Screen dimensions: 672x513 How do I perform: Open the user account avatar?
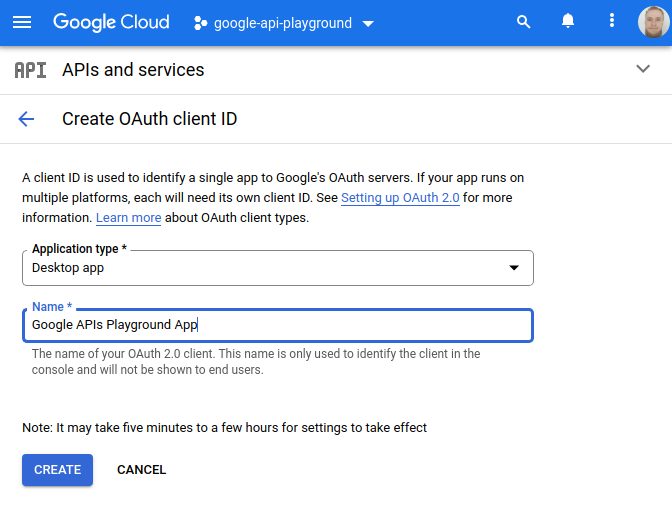(x=653, y=22)
